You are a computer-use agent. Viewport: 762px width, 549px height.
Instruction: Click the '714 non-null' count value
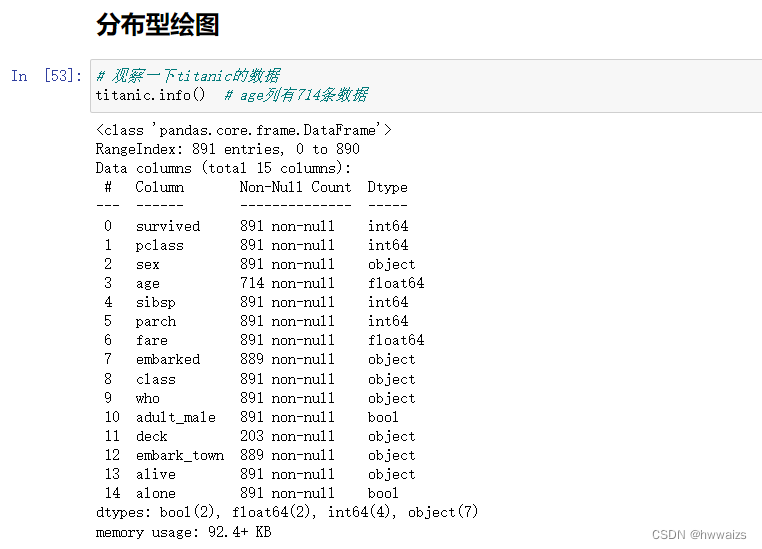point(287,283)
